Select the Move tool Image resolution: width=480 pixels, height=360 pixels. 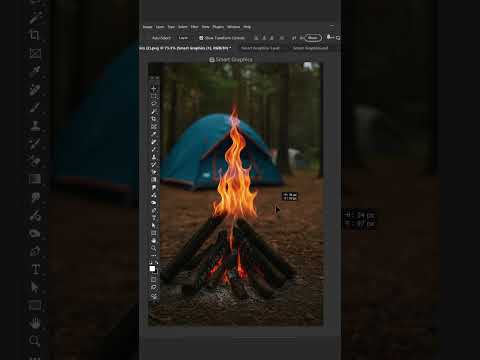[154, 89]
